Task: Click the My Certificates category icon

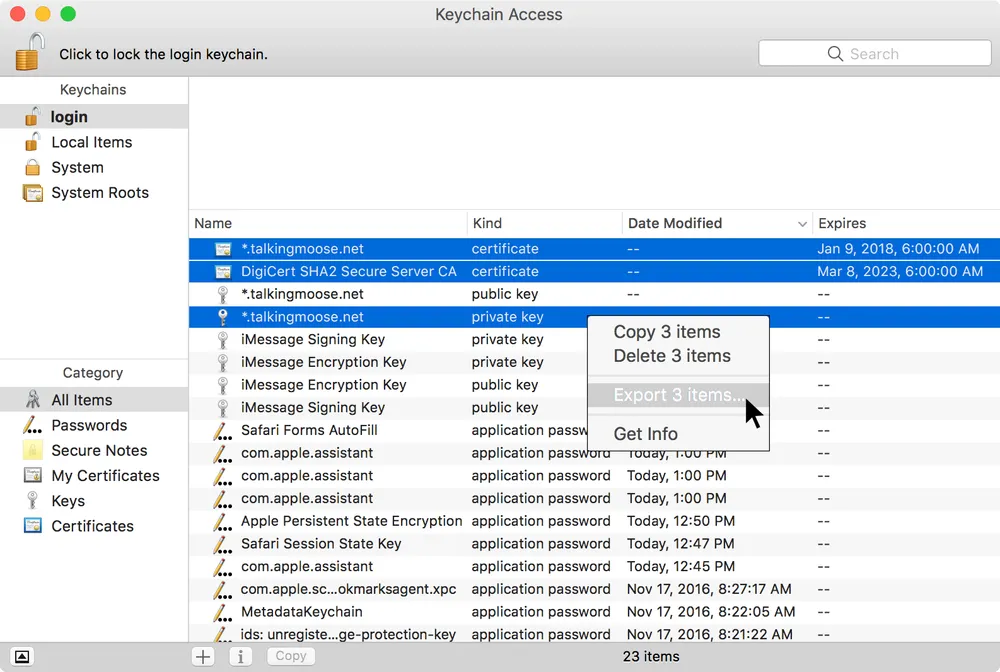Action: point(33,475)
